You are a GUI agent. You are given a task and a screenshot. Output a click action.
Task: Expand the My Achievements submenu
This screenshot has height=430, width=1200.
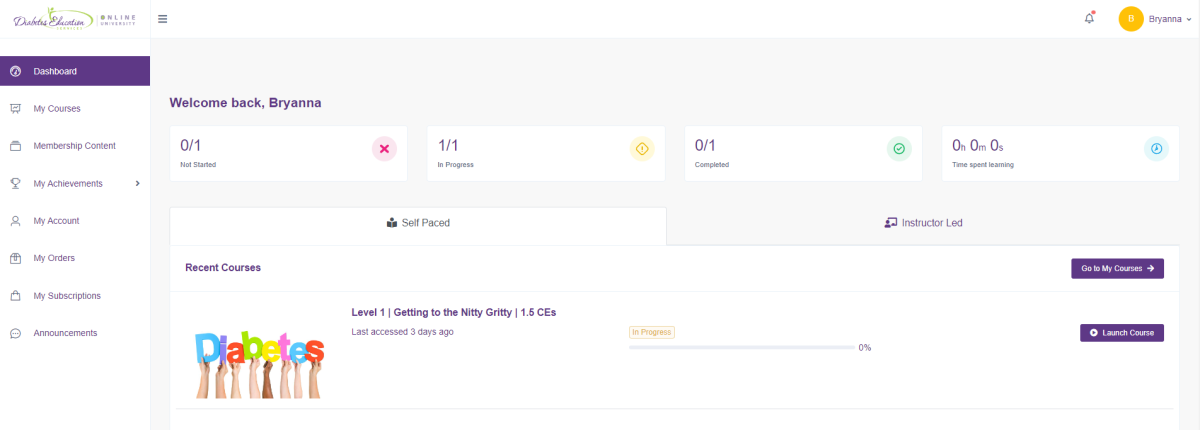(137, 183)
